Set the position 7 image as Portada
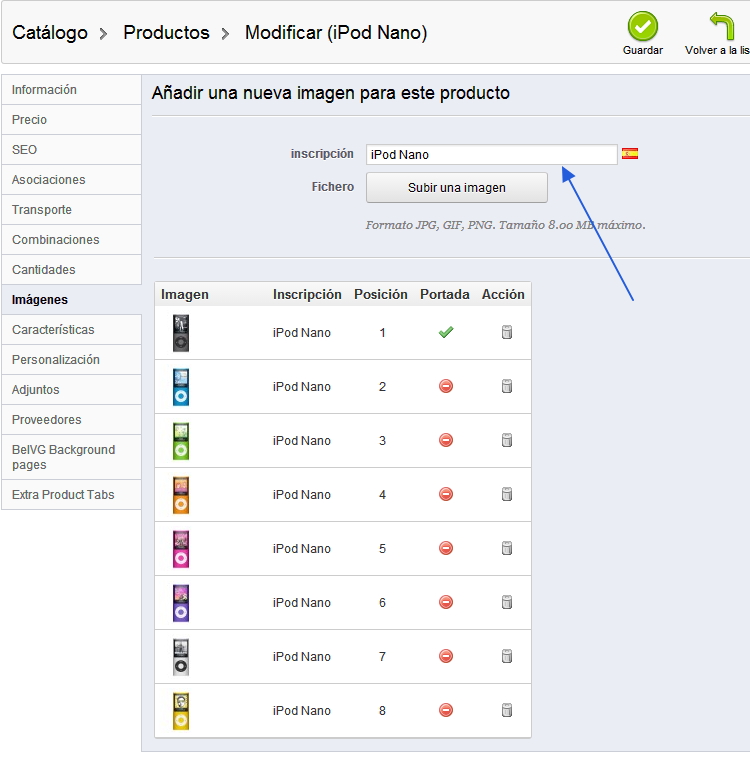Screen dimensions: 750x768 pos(446,657)
